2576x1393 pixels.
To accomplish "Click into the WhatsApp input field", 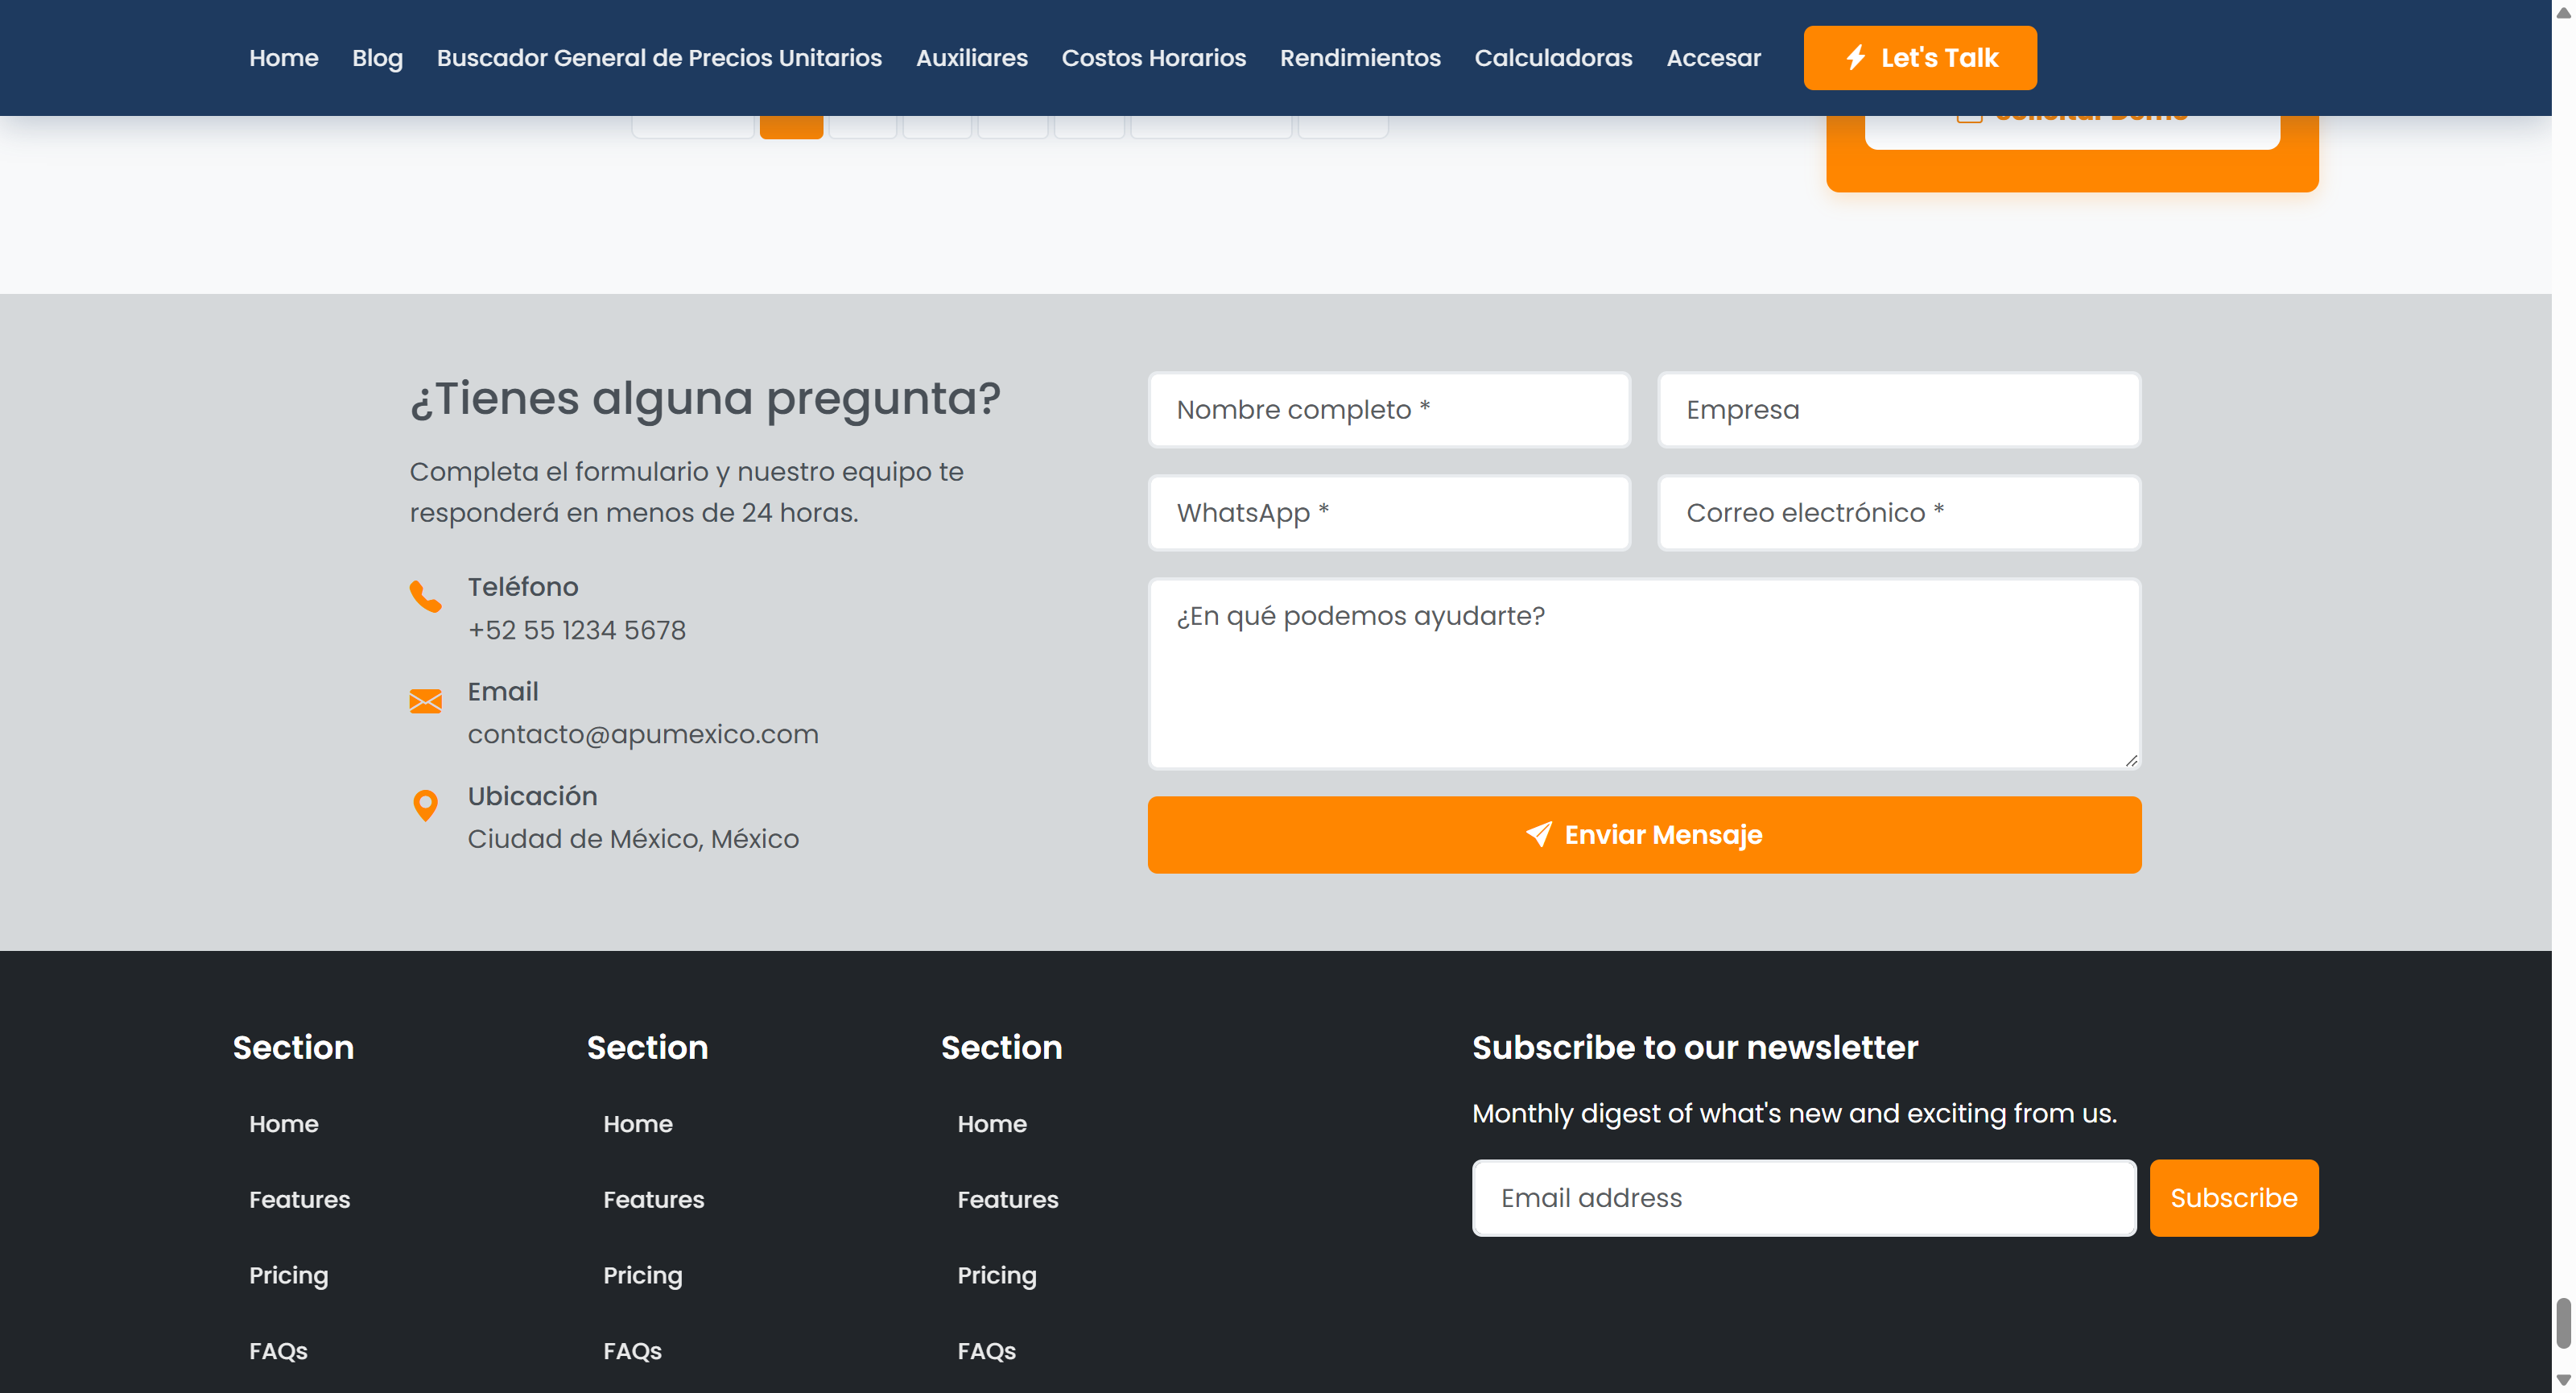I will (1389, 513).
